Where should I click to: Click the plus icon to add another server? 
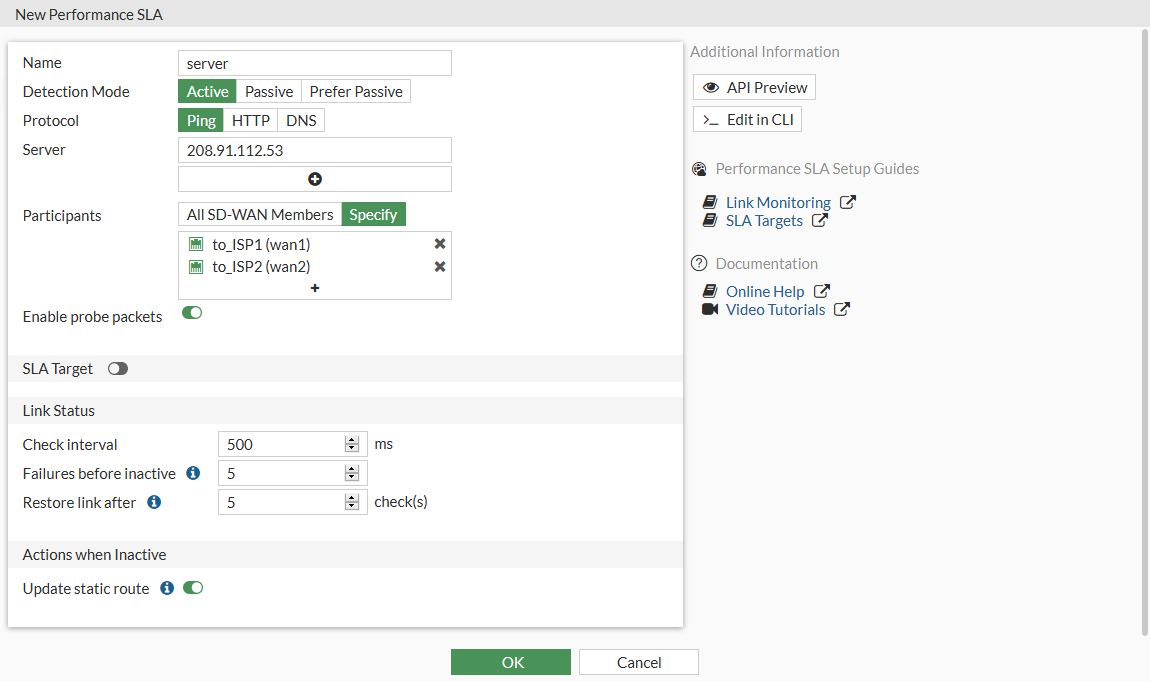314,178
